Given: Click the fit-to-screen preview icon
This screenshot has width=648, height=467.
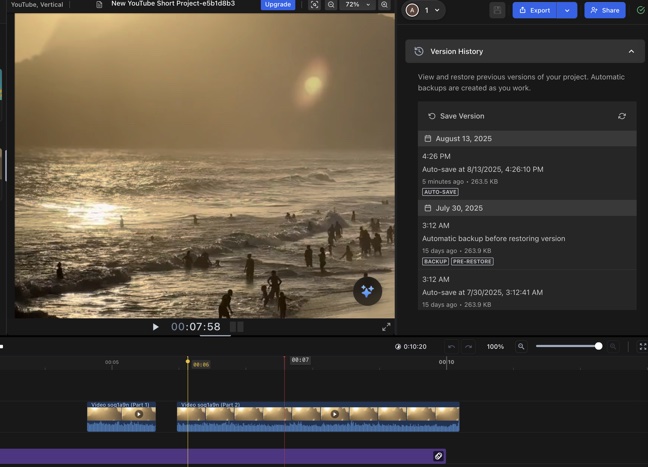Looking at the screenshot, I should pyautogui.click(x=314, y=5).
